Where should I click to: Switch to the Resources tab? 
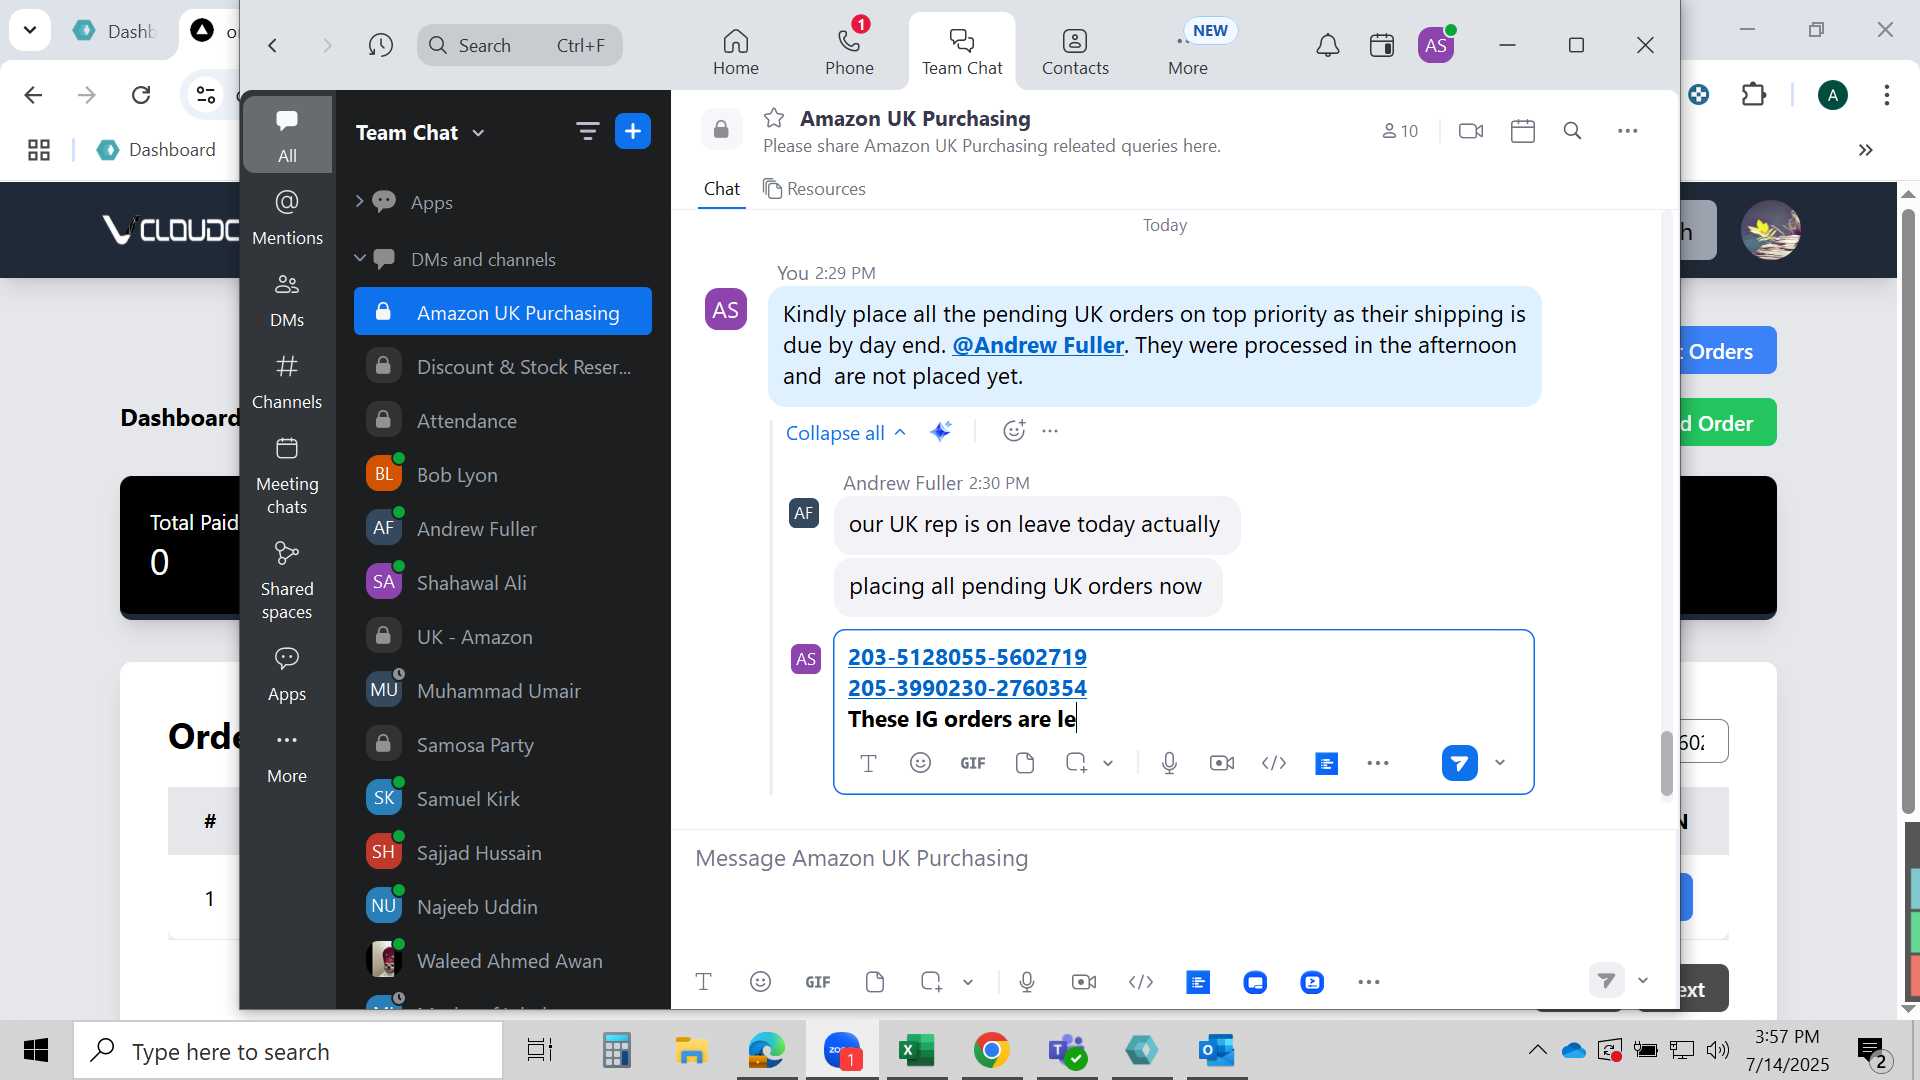point(814,189)
